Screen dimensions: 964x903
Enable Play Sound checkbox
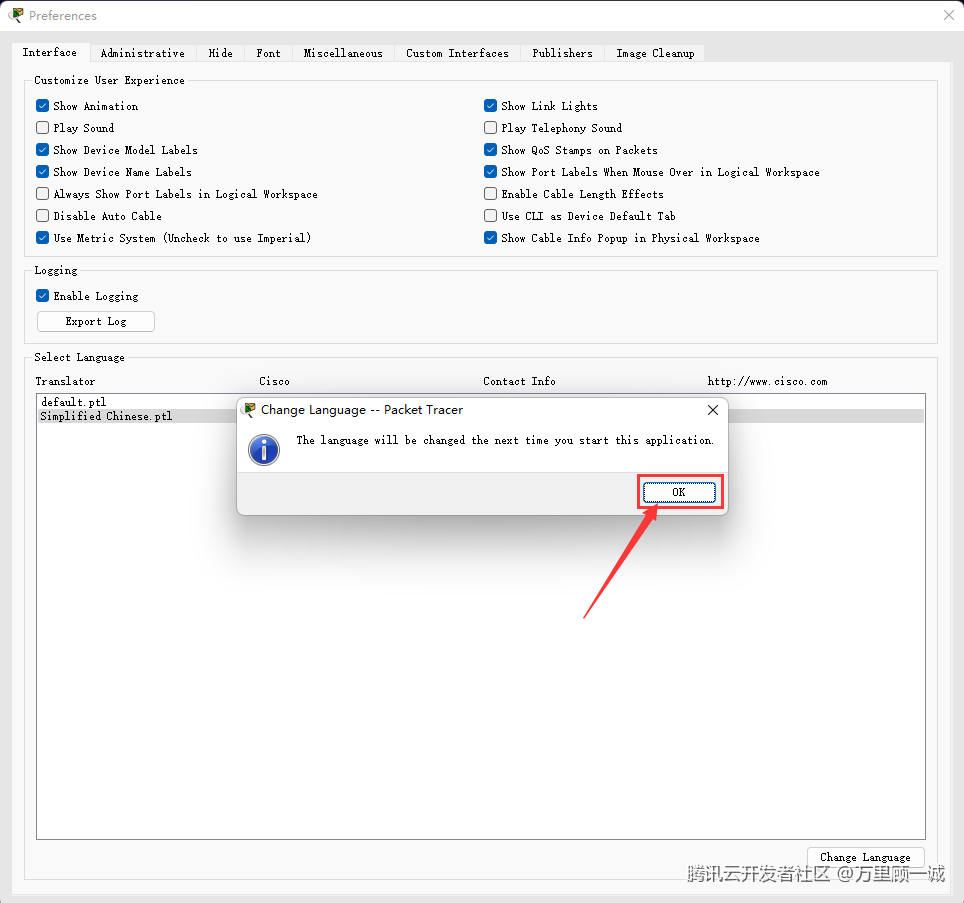click(42, 128)
